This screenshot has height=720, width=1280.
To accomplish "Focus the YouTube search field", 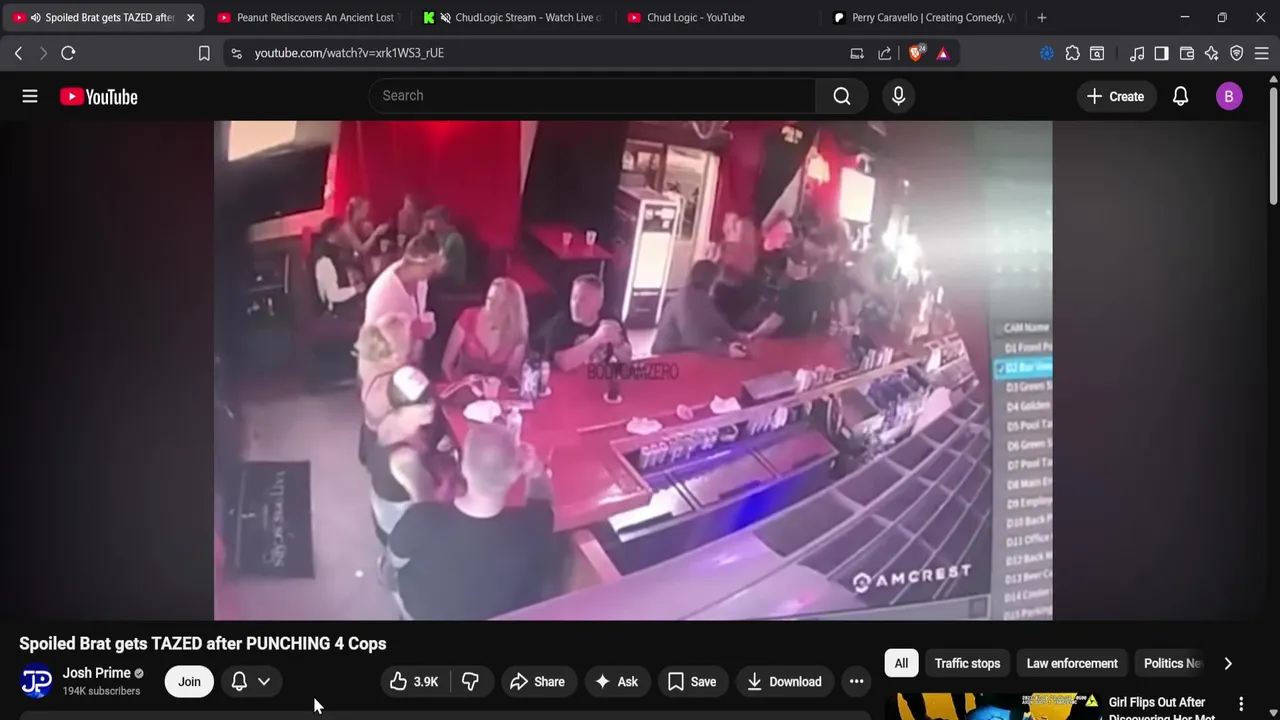I will pos(592,96).
